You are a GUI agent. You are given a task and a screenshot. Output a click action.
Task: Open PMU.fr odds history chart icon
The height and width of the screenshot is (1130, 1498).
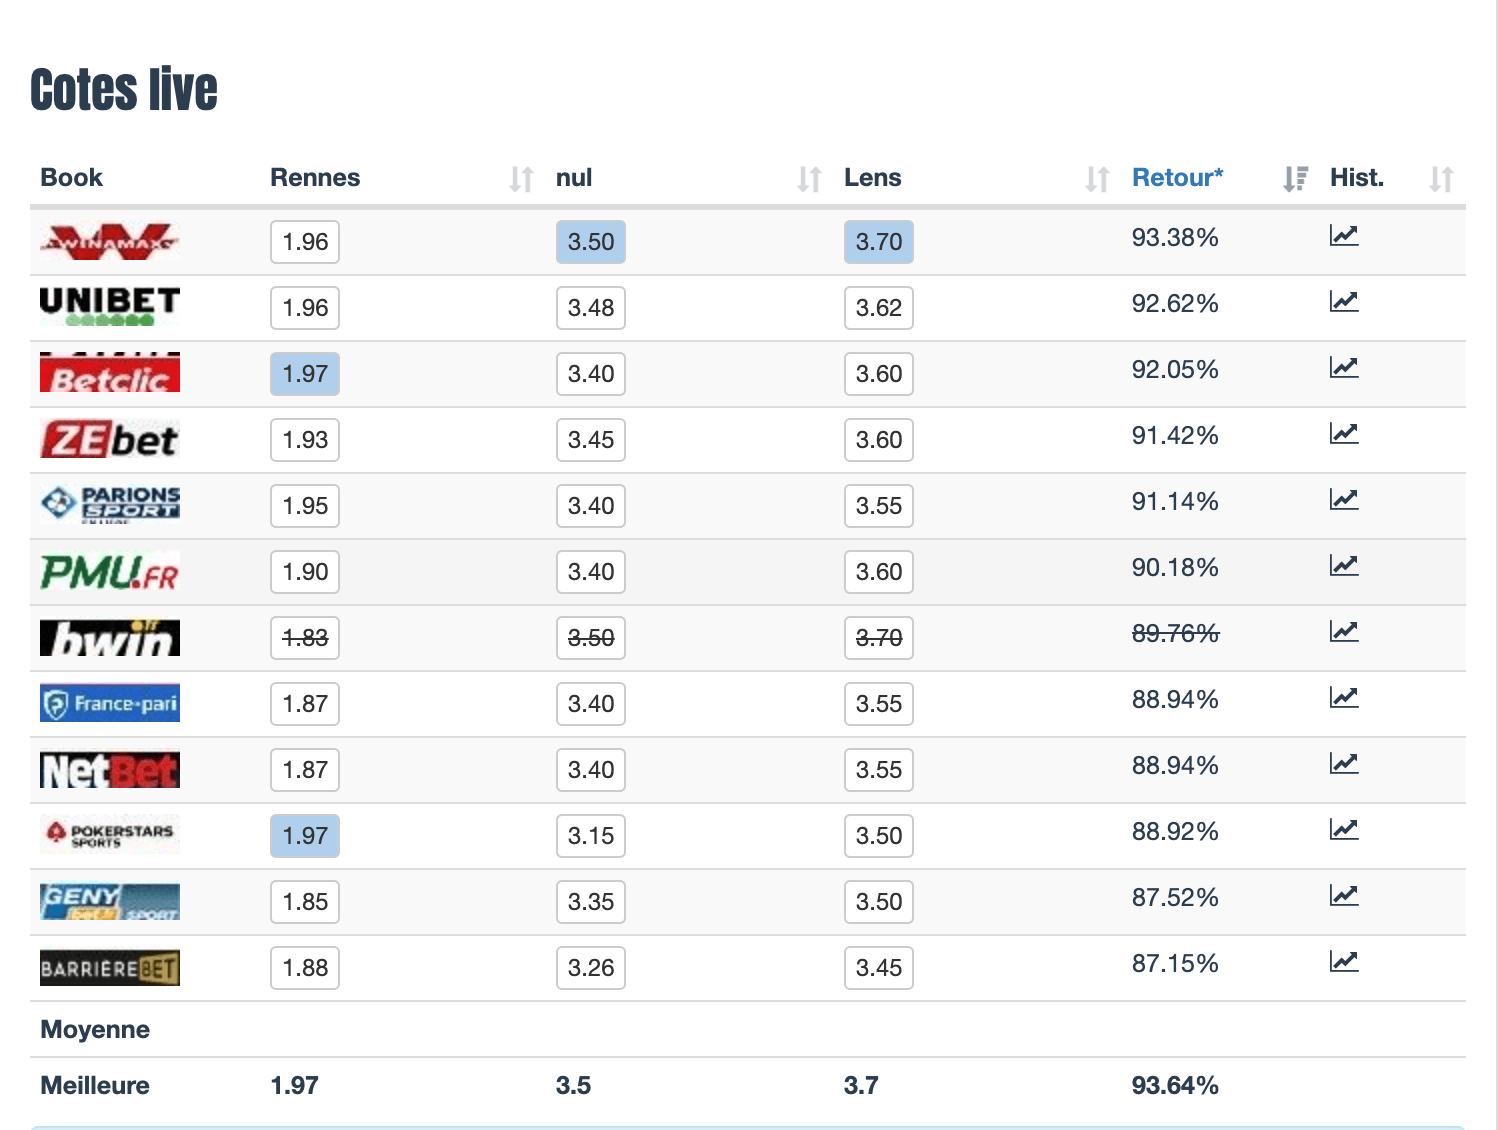[x=1344, y=566]
